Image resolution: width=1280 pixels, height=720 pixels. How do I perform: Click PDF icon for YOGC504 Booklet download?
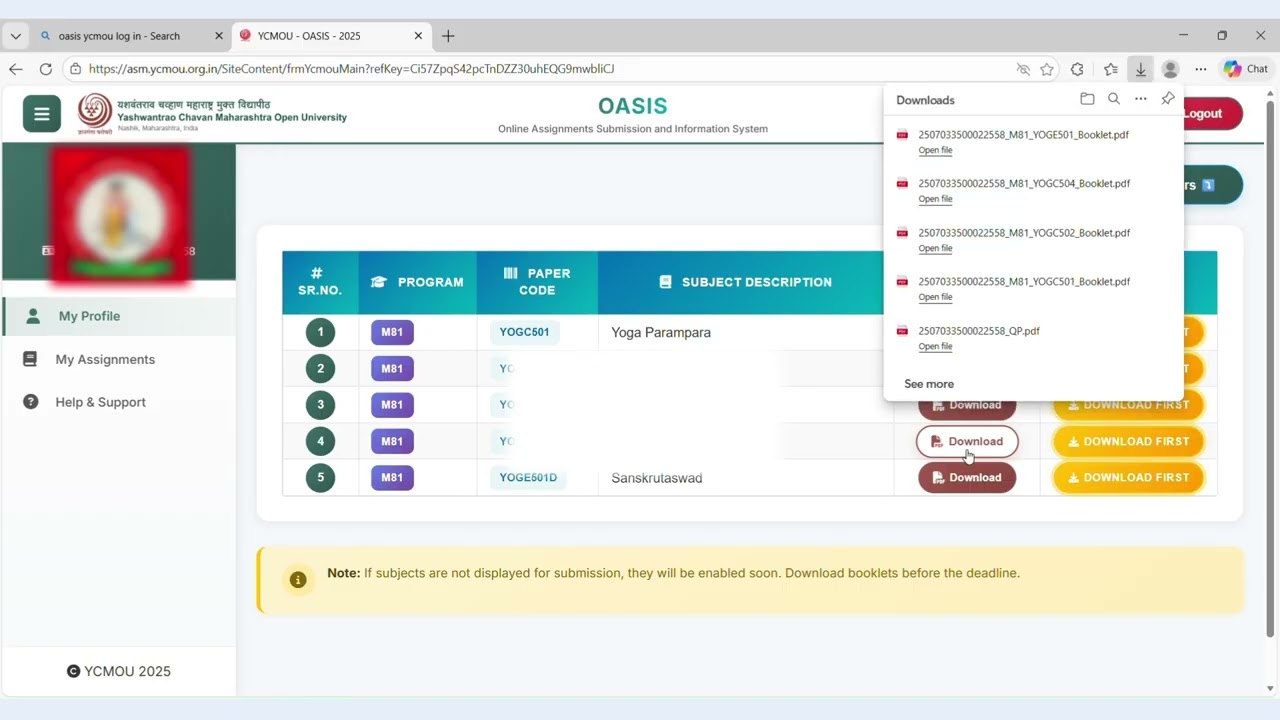902,184
